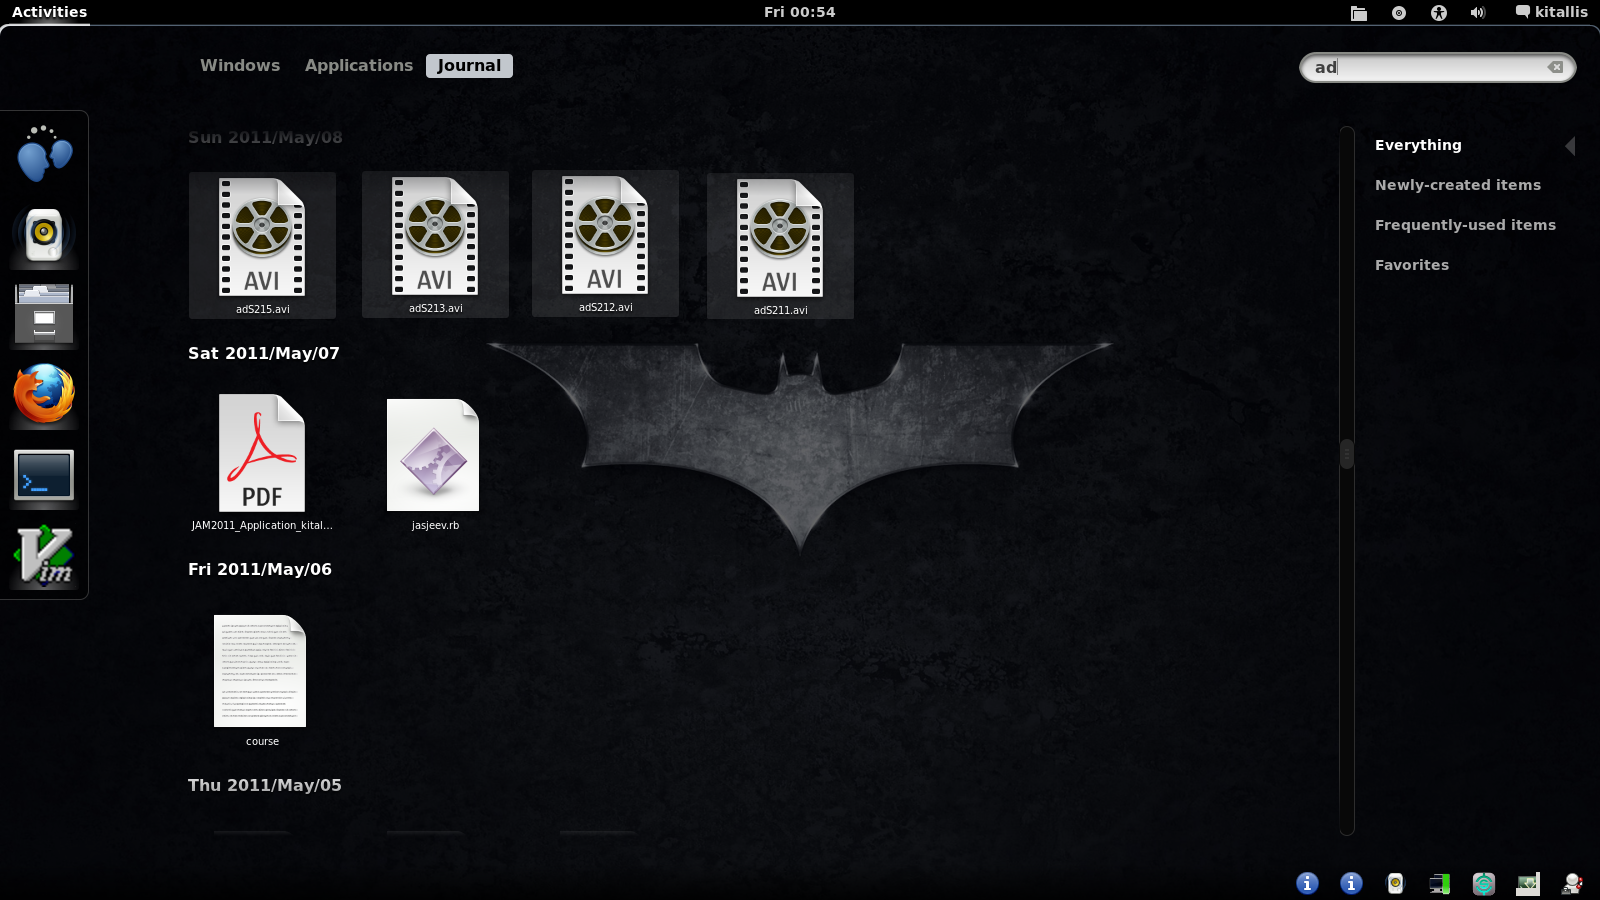Image resolution: width=1600 pixels, height=900 pixels.
Task: Open the file manager cabinet icon in dash
Action: [x=44, y=314]
